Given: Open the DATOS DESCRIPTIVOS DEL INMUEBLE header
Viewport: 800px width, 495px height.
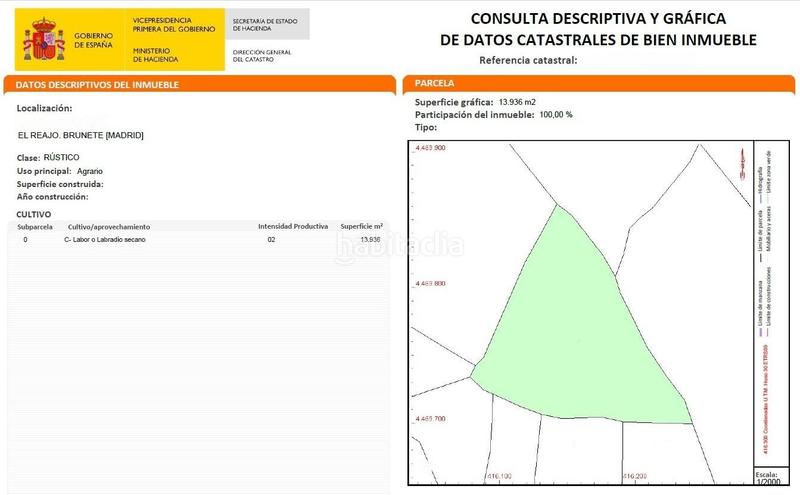Looking at the screenshot, I should [199, 85].
